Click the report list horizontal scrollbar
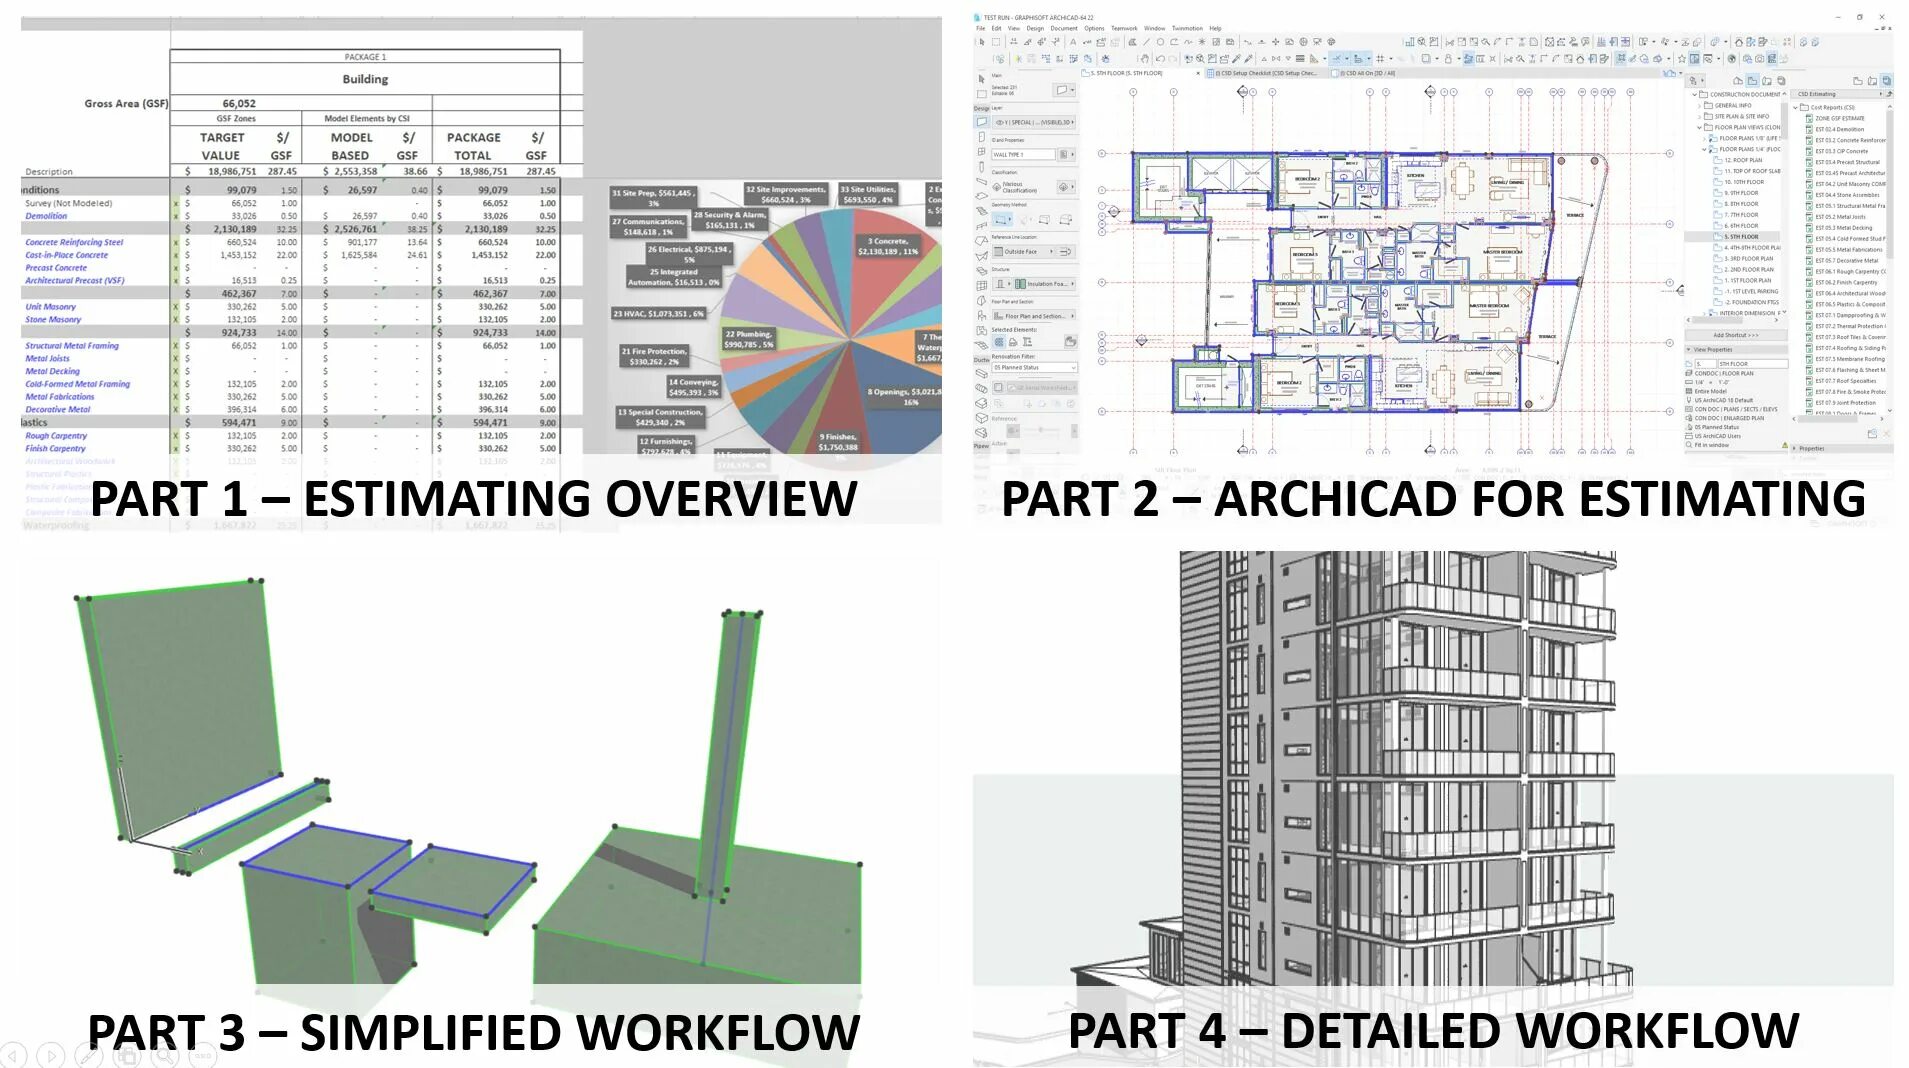The width and height of the screenshot is (1909, 1068). coord(1828,419)
